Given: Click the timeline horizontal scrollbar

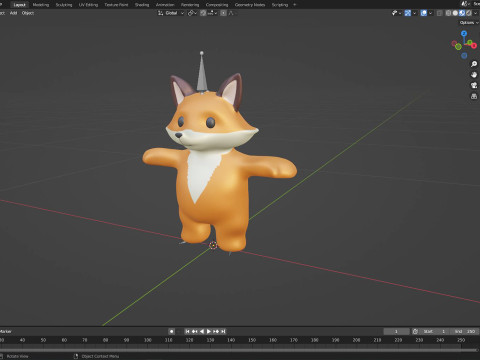Looking at the screenshot, I should [238, 350].
